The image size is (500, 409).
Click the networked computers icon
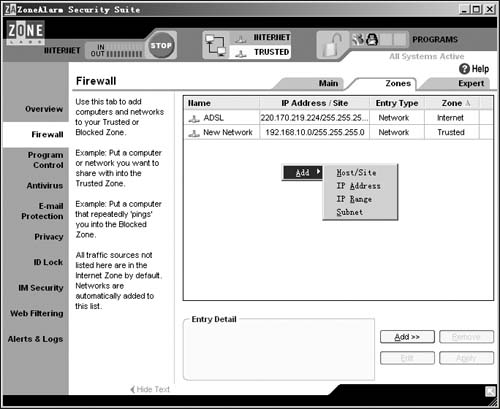pyautogui.click(x=215, y=45)
